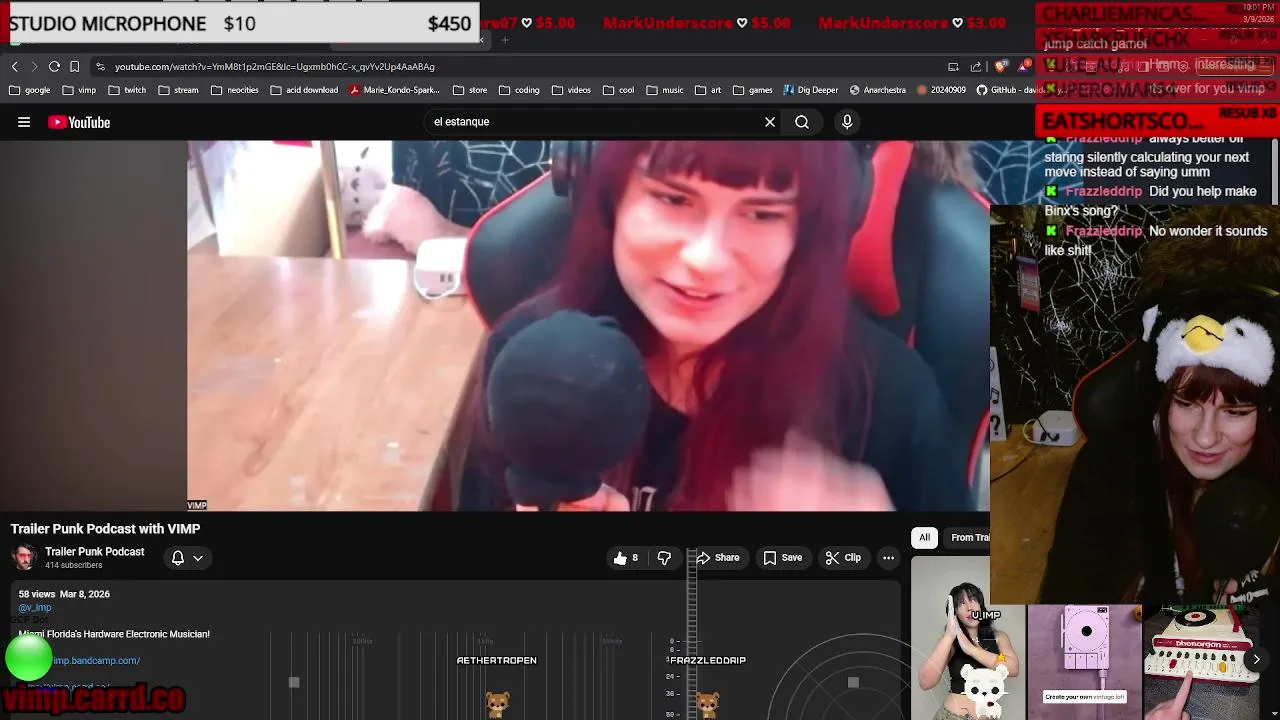Click the share page icon in address bar
The width and height of the screenshot is (1280, 720).
[x=976, y=66]
